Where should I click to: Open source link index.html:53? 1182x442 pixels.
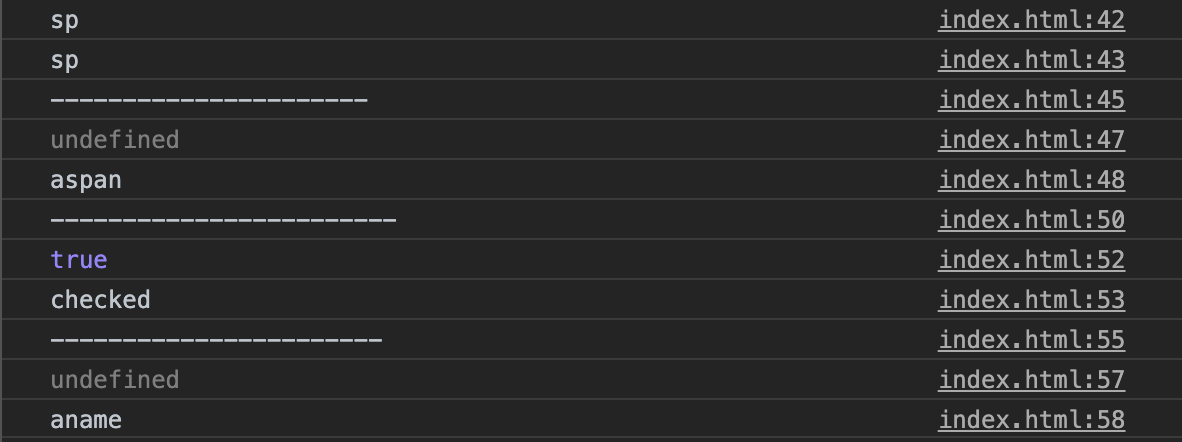(1031, 300)
